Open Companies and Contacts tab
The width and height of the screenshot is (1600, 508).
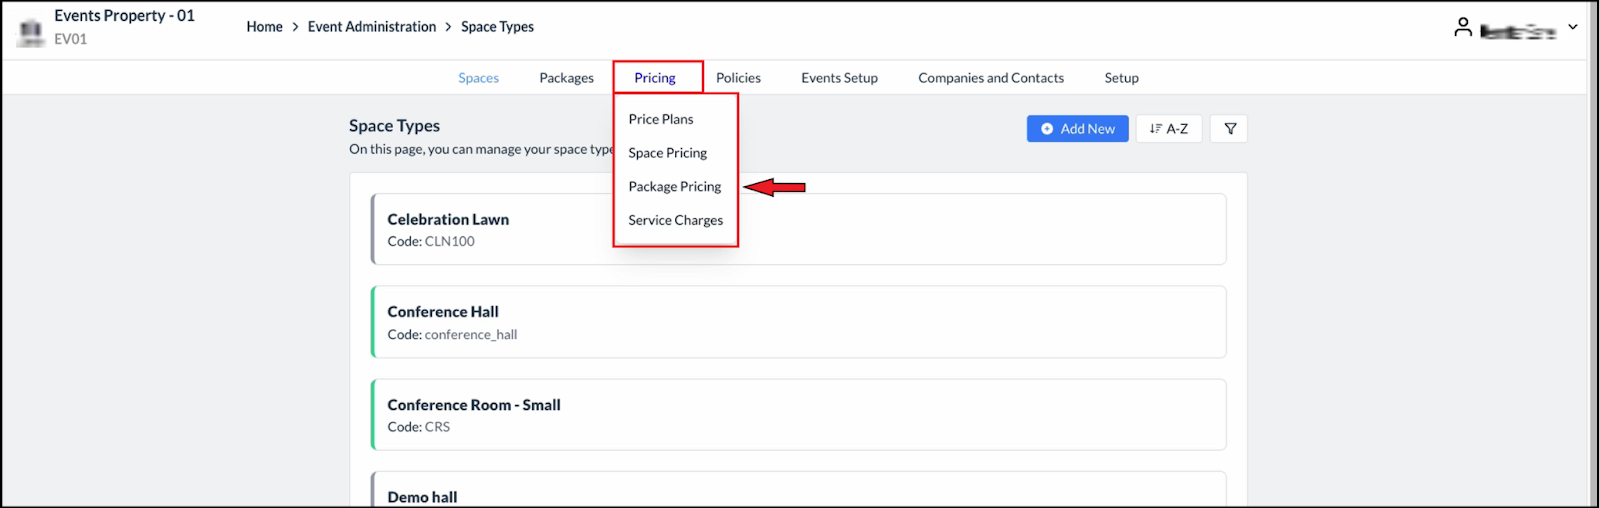point(990,78)
